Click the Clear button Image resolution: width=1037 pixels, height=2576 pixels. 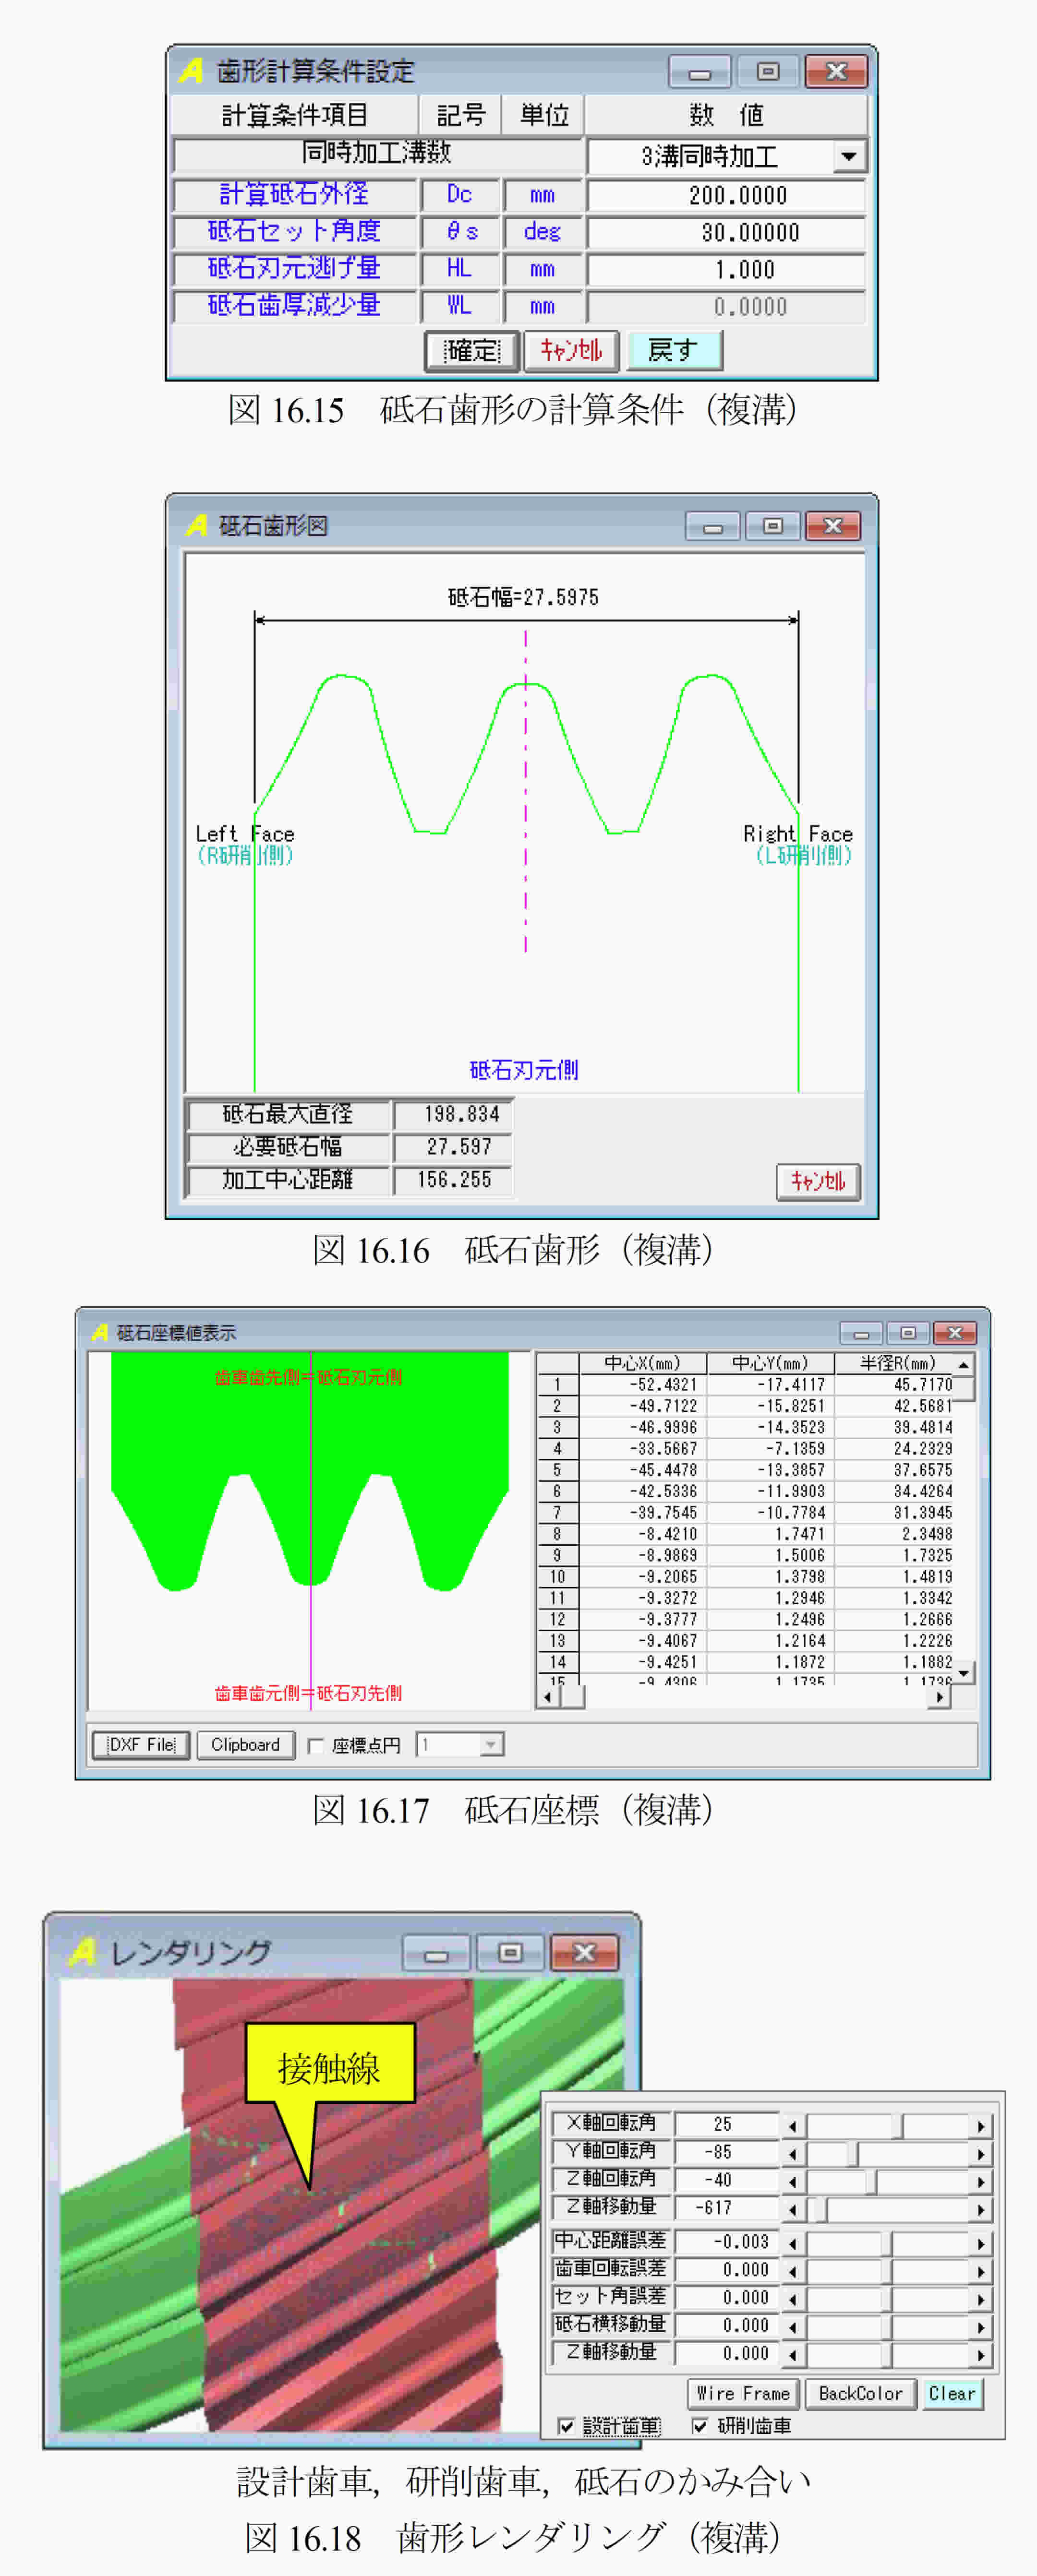pyautogui.click(x=952, y=2394)
